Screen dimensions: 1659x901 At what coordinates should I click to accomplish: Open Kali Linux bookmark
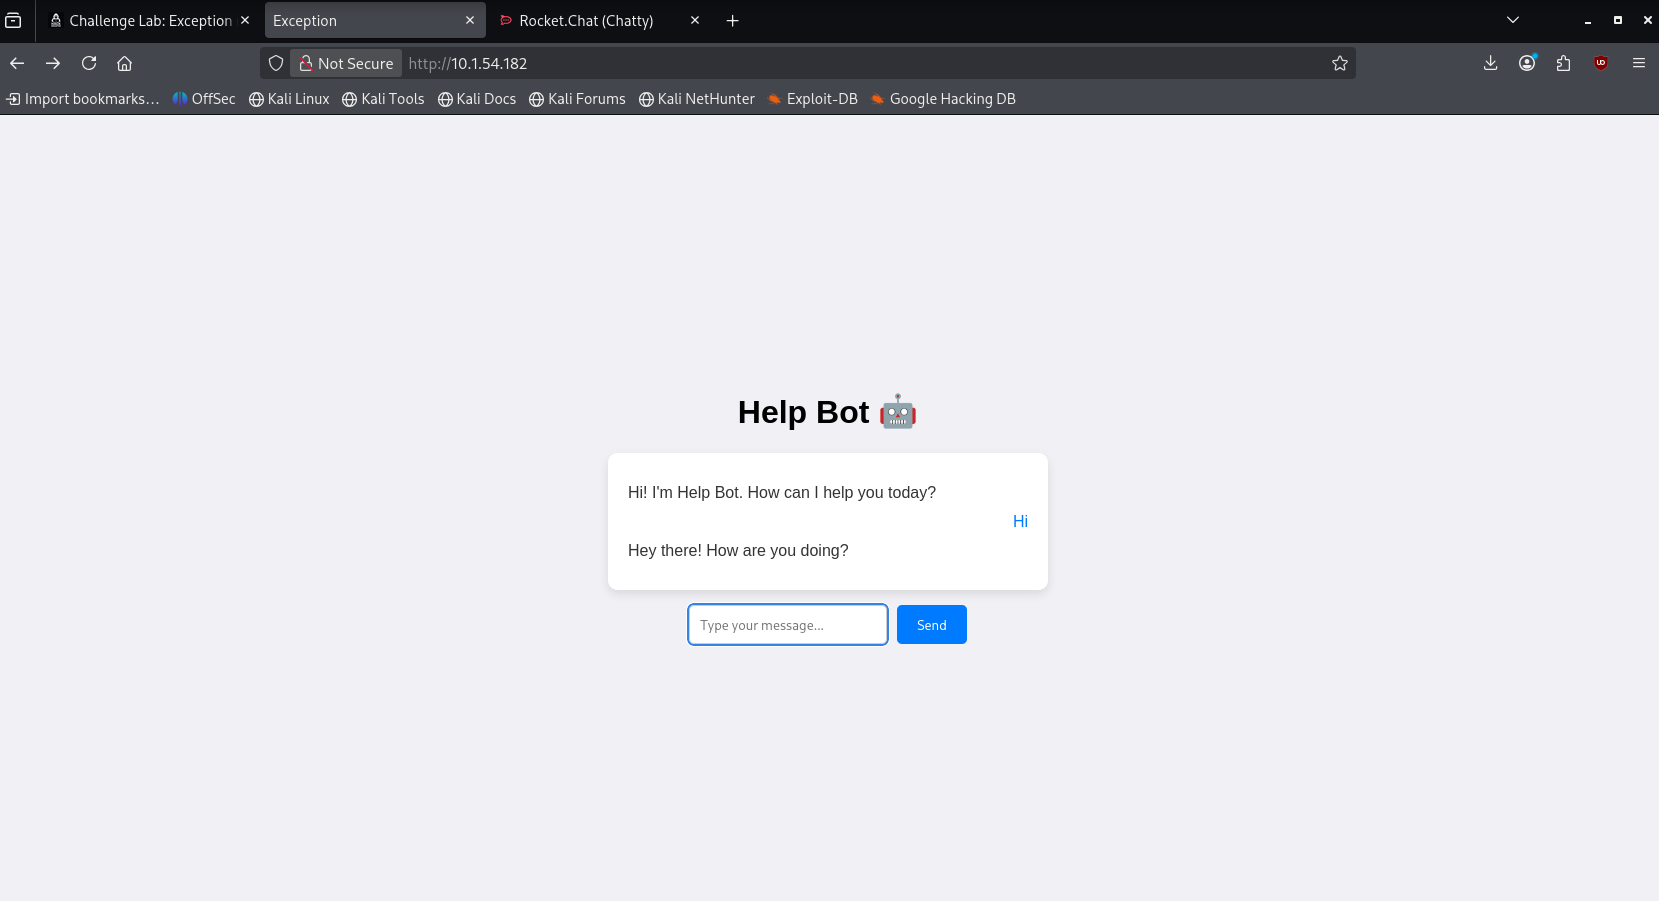coord(289,99)
